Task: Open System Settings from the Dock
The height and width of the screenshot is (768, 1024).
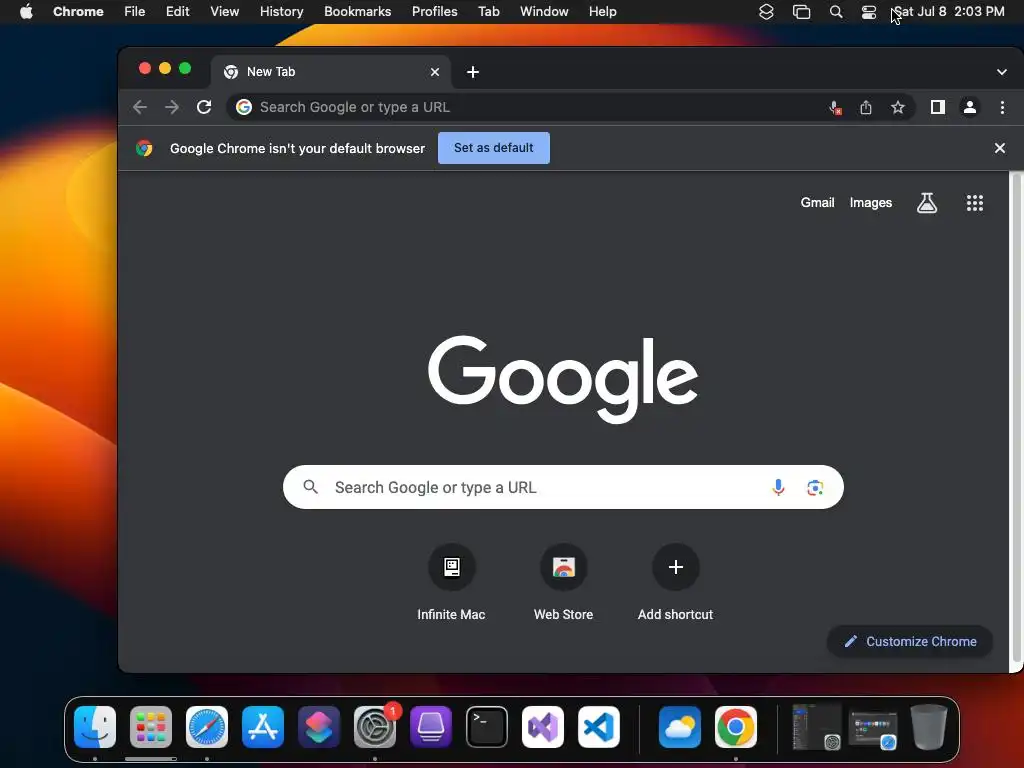Action: (375, 727)
